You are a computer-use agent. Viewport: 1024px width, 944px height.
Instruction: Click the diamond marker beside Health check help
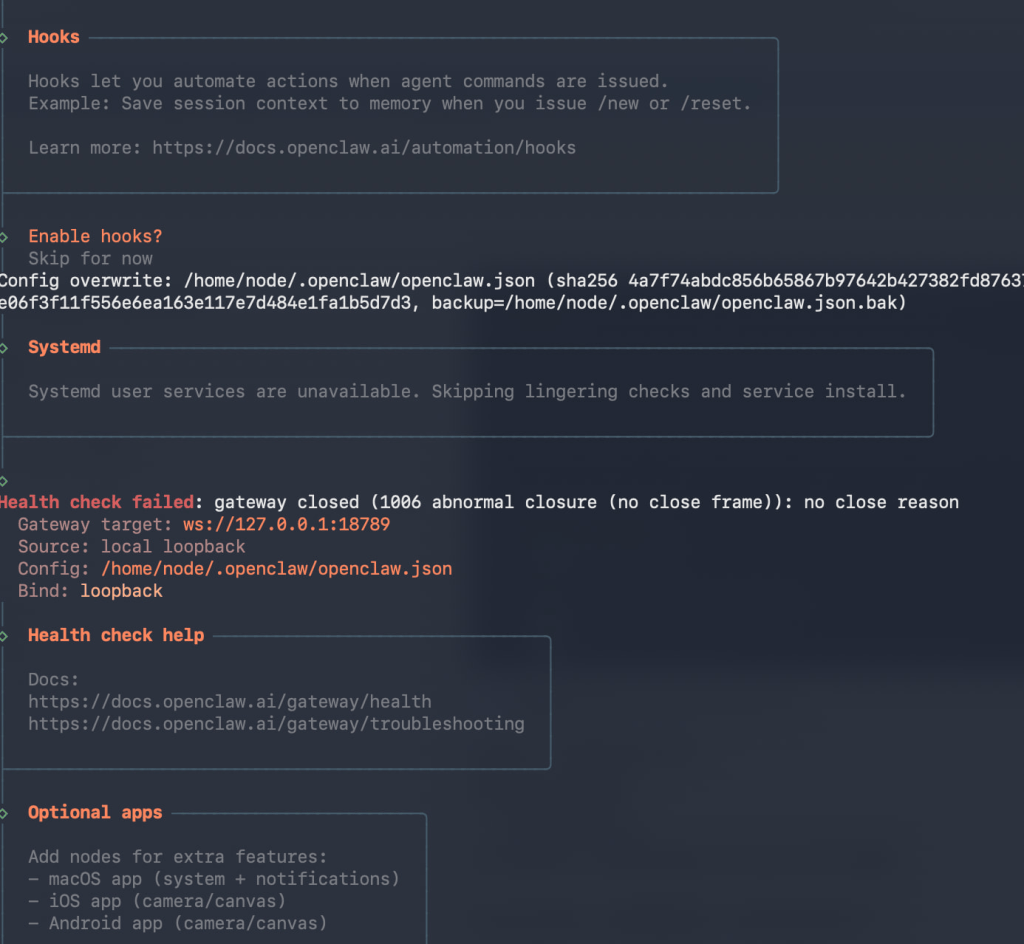pos(4,636)
